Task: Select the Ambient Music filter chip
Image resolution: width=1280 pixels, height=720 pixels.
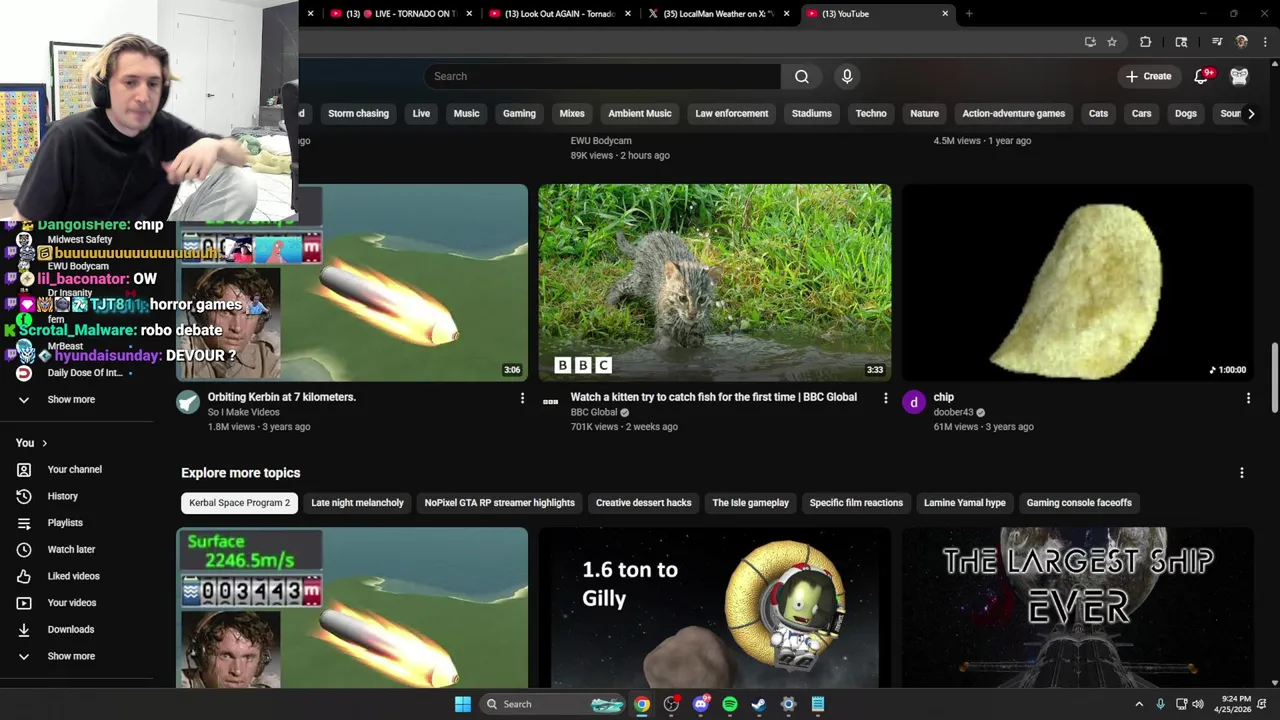Action: [640, 113]
